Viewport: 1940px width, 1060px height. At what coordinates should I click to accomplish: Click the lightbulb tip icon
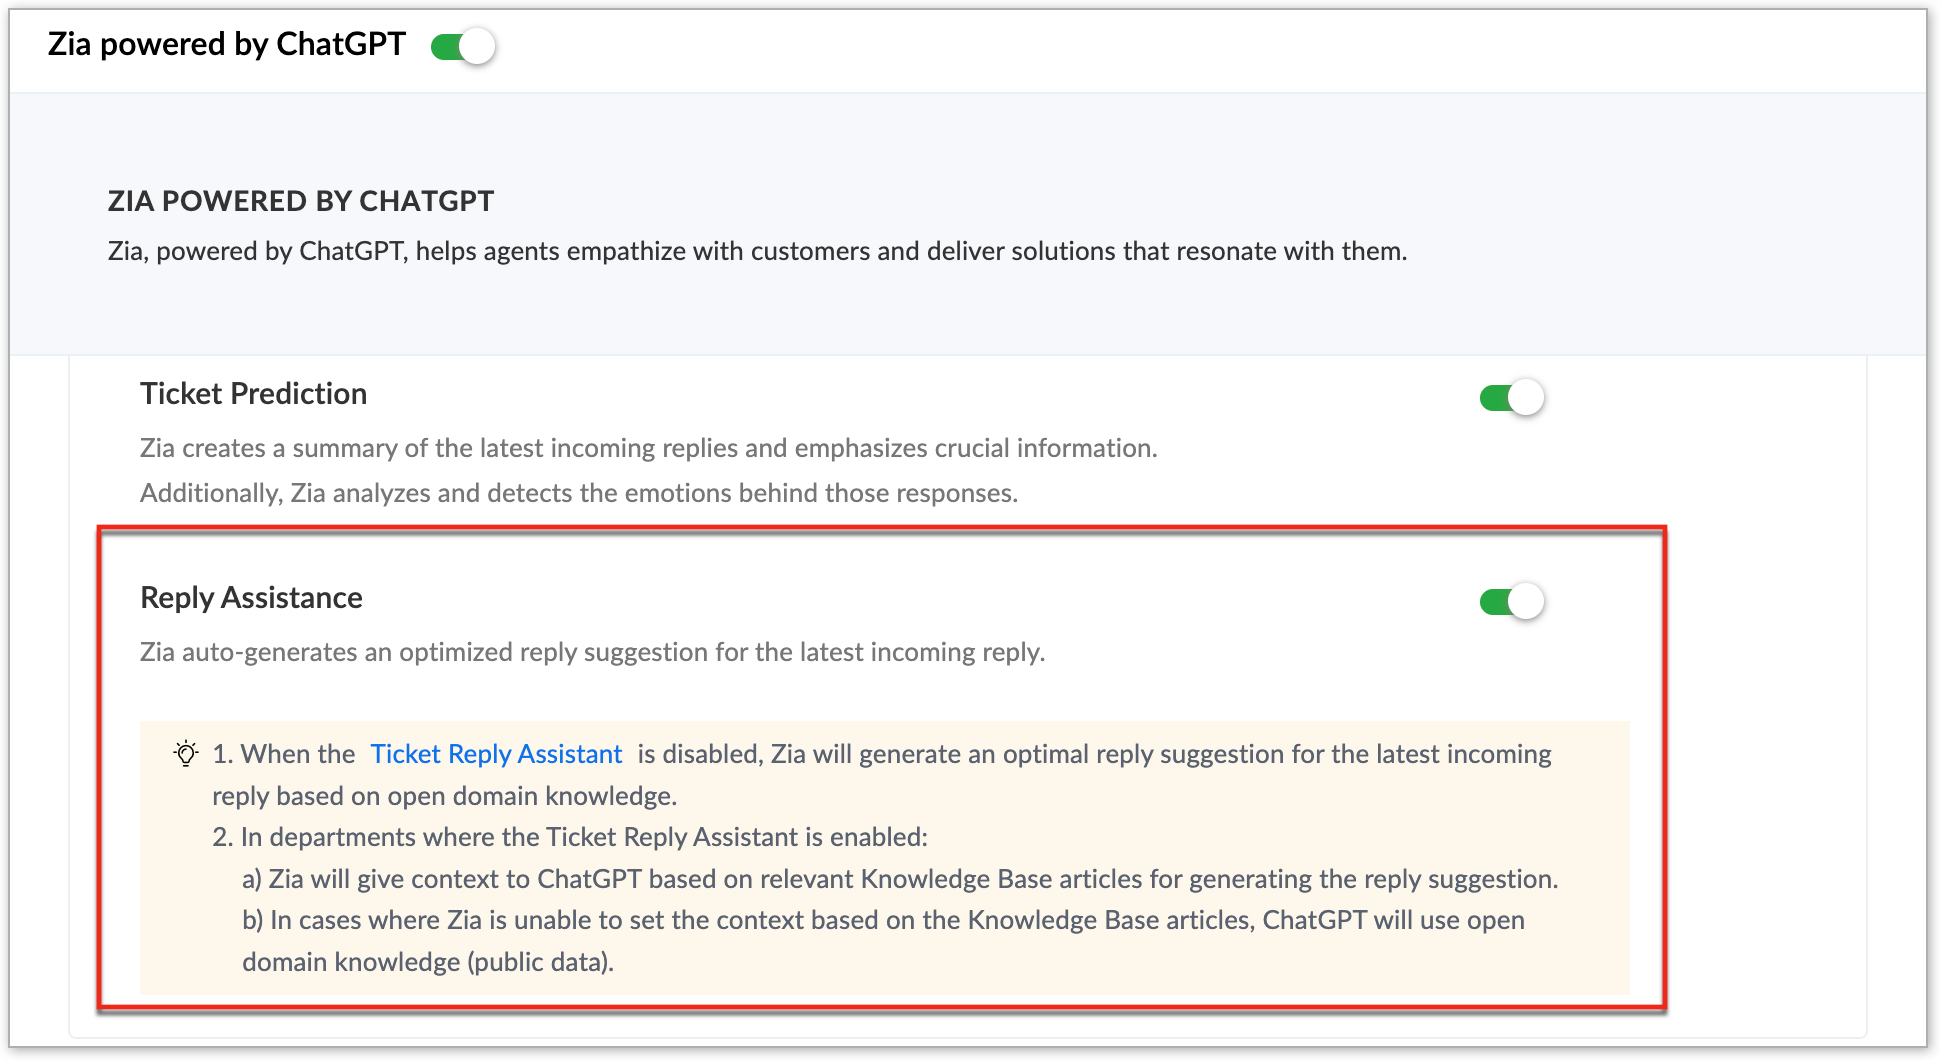[186, 753]
